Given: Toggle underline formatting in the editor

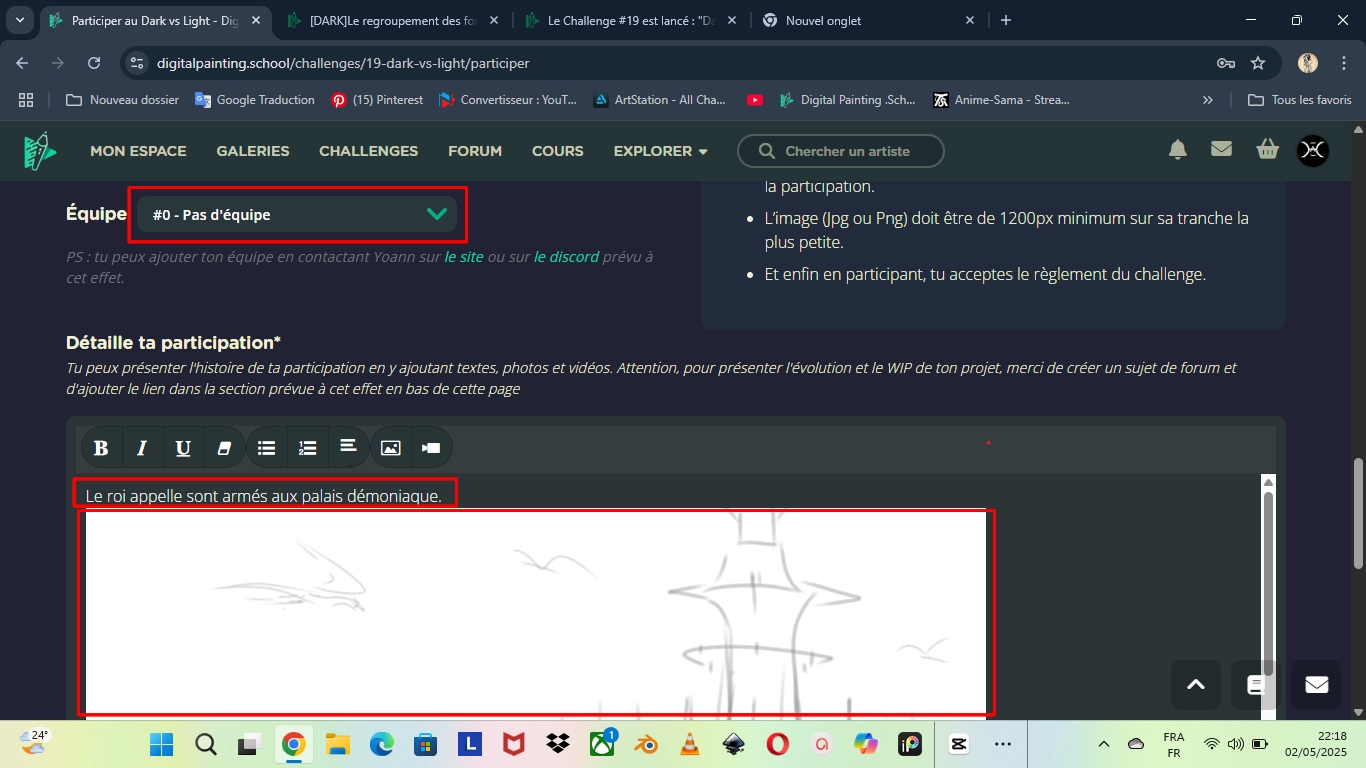Looking at the screenshot, I should click(x=183, y=448).
